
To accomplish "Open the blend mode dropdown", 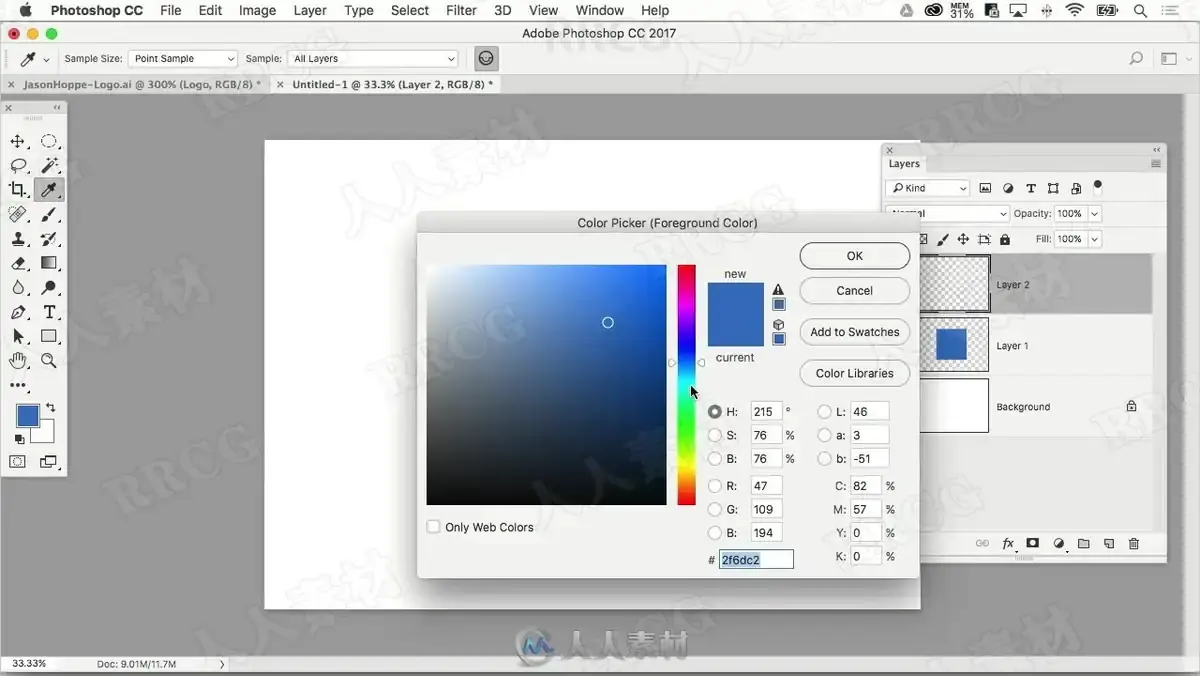I will 948,214.
